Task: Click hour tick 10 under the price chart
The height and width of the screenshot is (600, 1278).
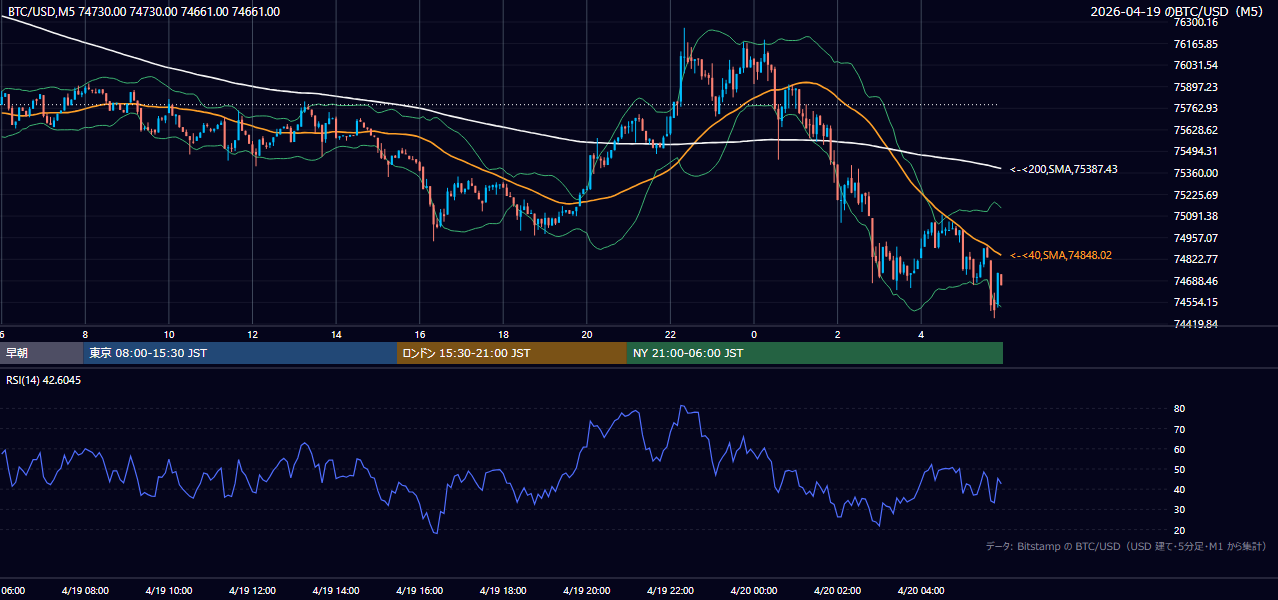Action: click(169, 334)
